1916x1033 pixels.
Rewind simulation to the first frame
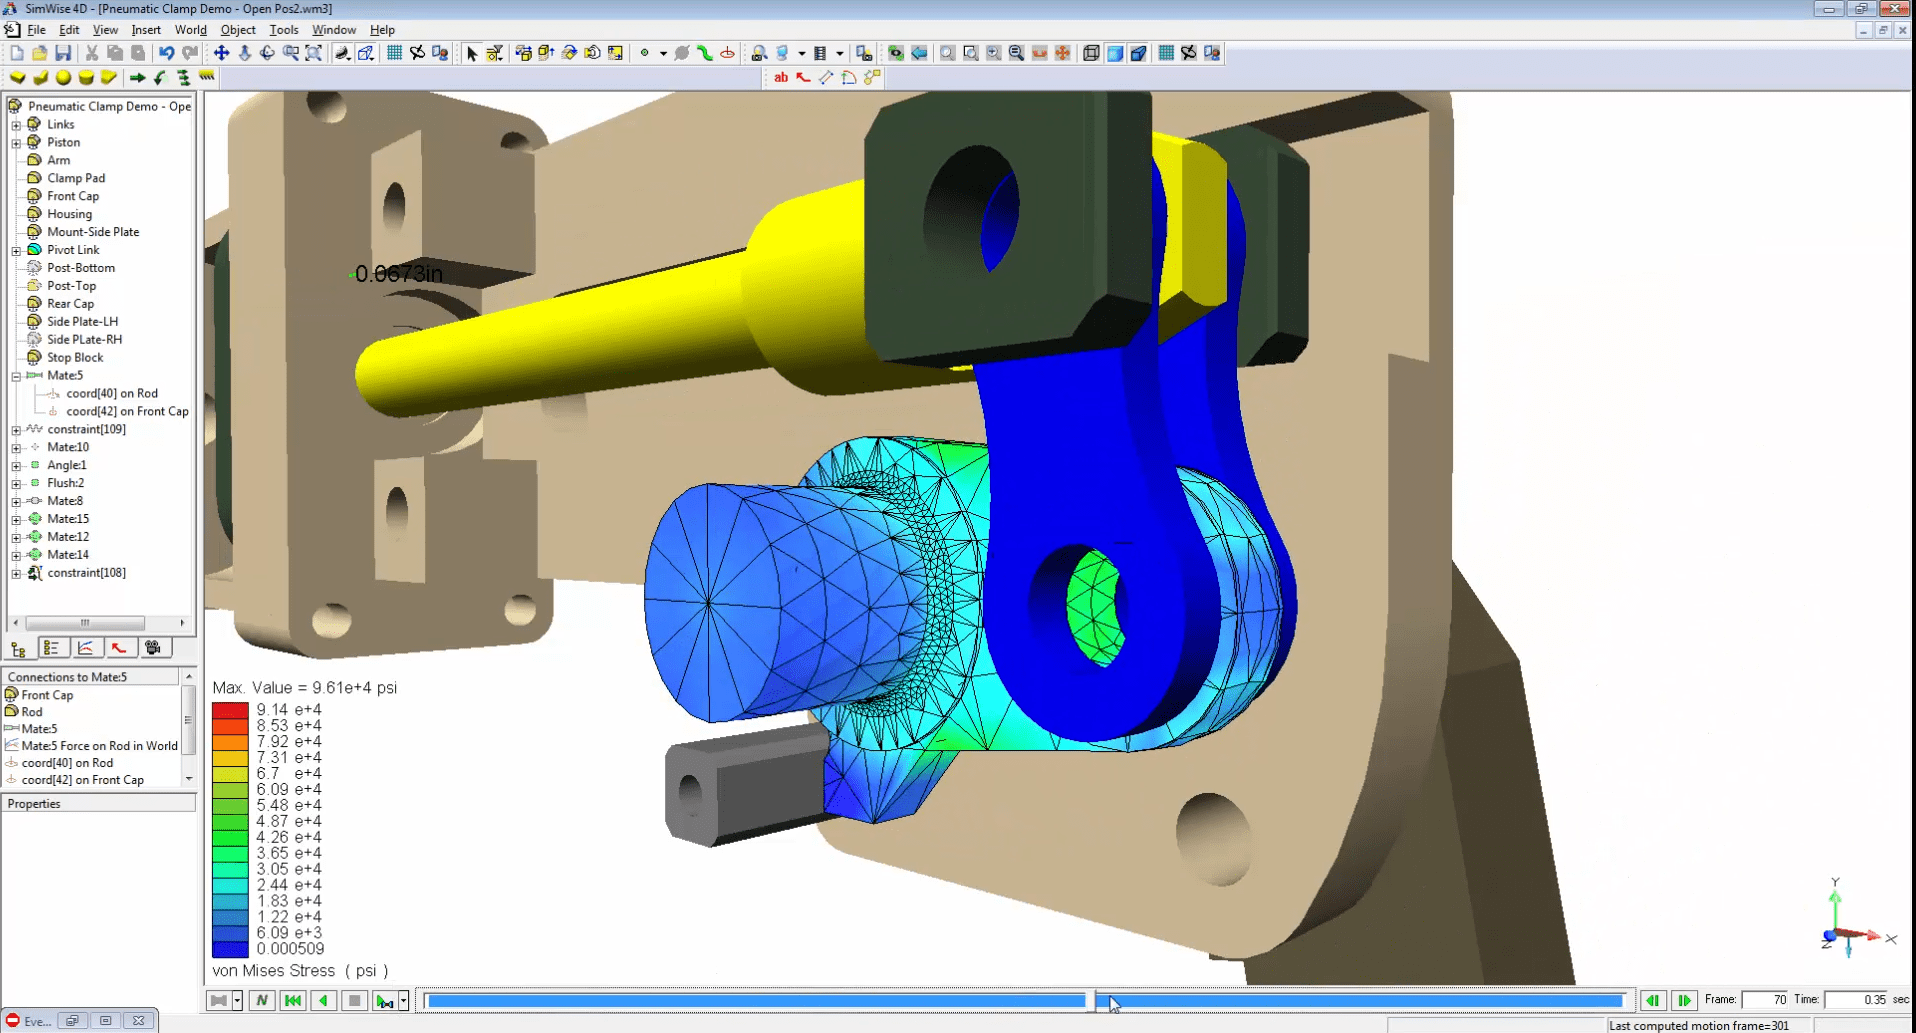(293, 1000)
